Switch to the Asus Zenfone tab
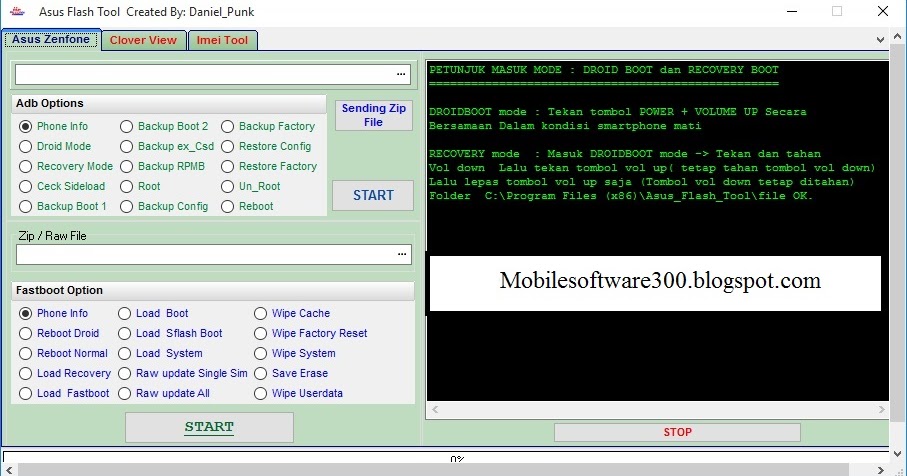The height and width of the screenshot is (476, 907). [51, 39]
